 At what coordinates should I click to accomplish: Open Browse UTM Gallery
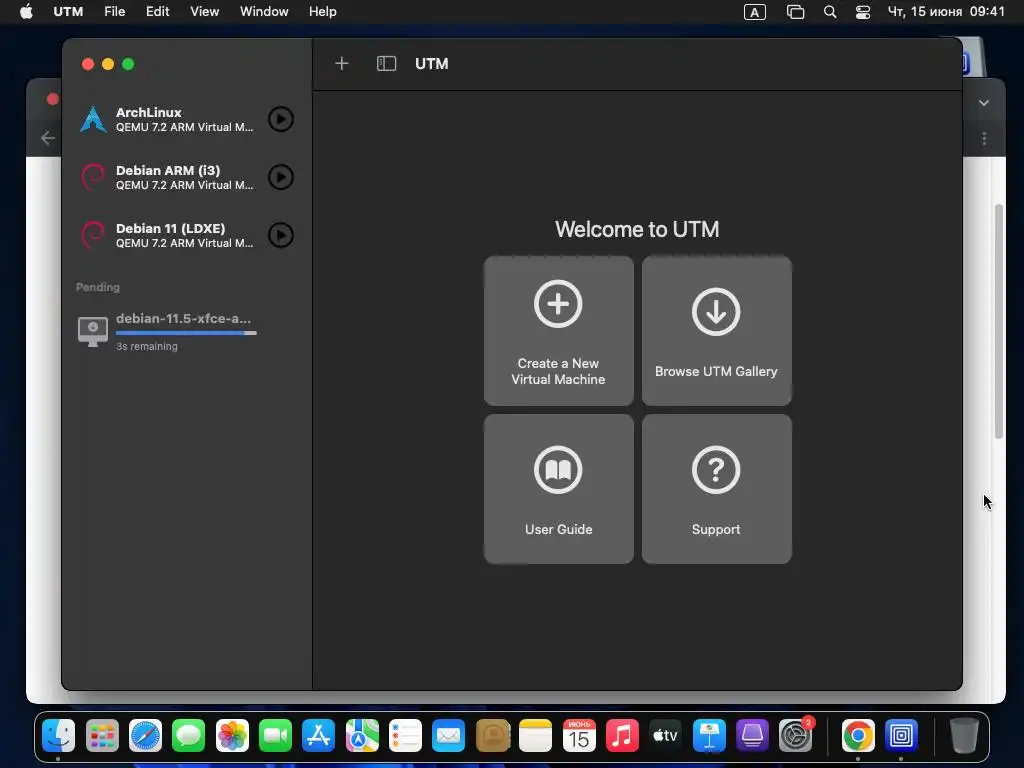point(716,331)
